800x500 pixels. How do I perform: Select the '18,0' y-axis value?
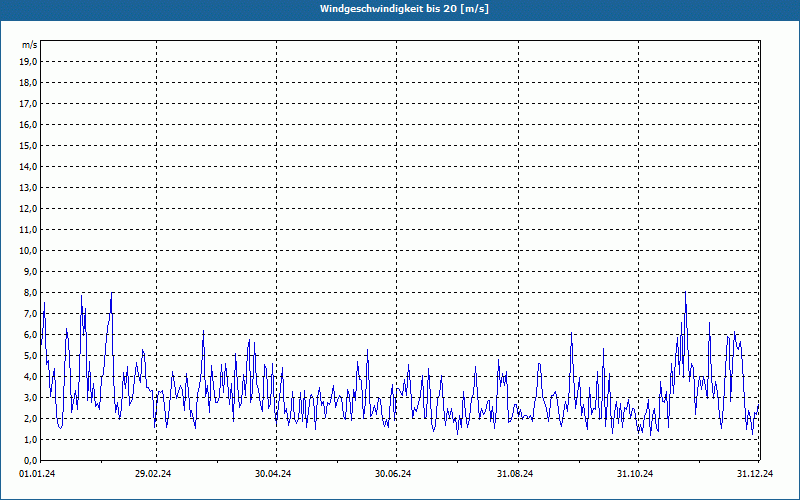[x=29, y=83]
